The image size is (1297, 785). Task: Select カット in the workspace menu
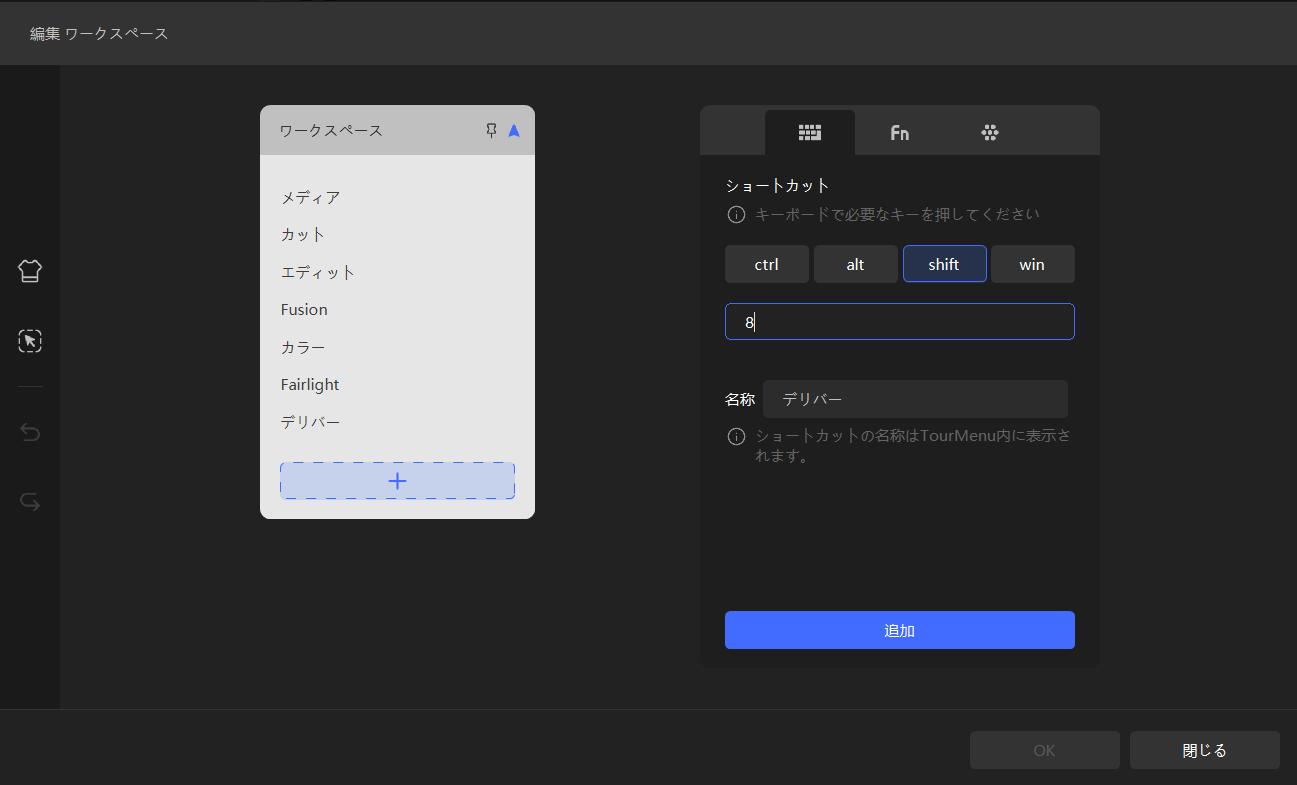303,234
